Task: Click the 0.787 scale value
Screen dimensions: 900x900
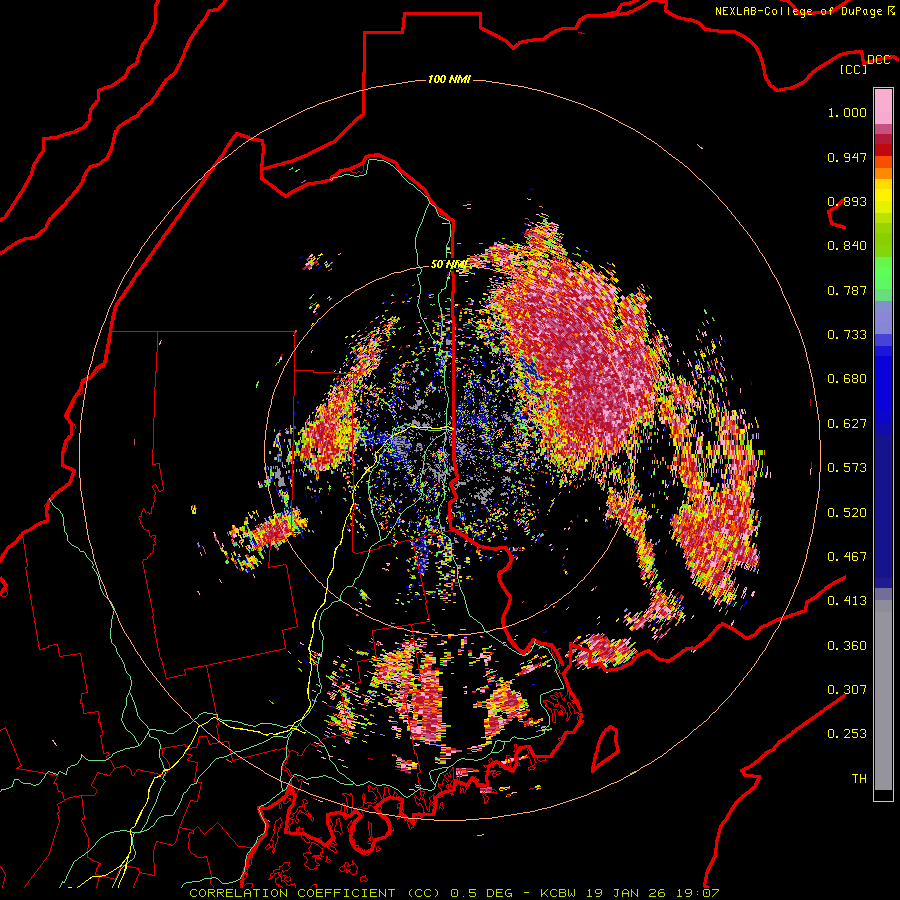Action: coord(847,290)
